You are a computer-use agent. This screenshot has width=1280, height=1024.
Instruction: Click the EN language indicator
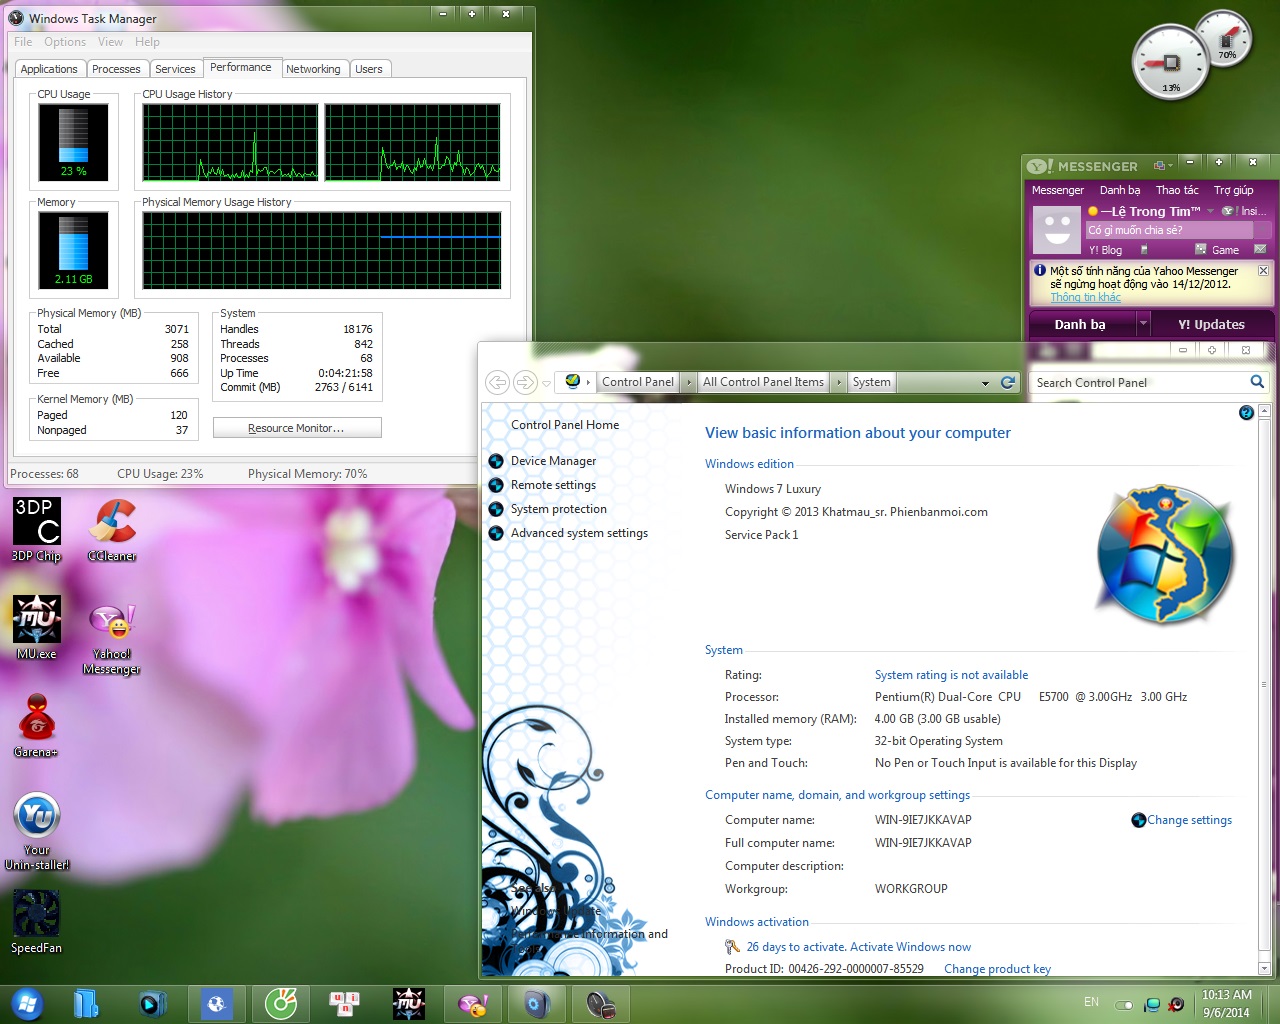(1091, 1002)
